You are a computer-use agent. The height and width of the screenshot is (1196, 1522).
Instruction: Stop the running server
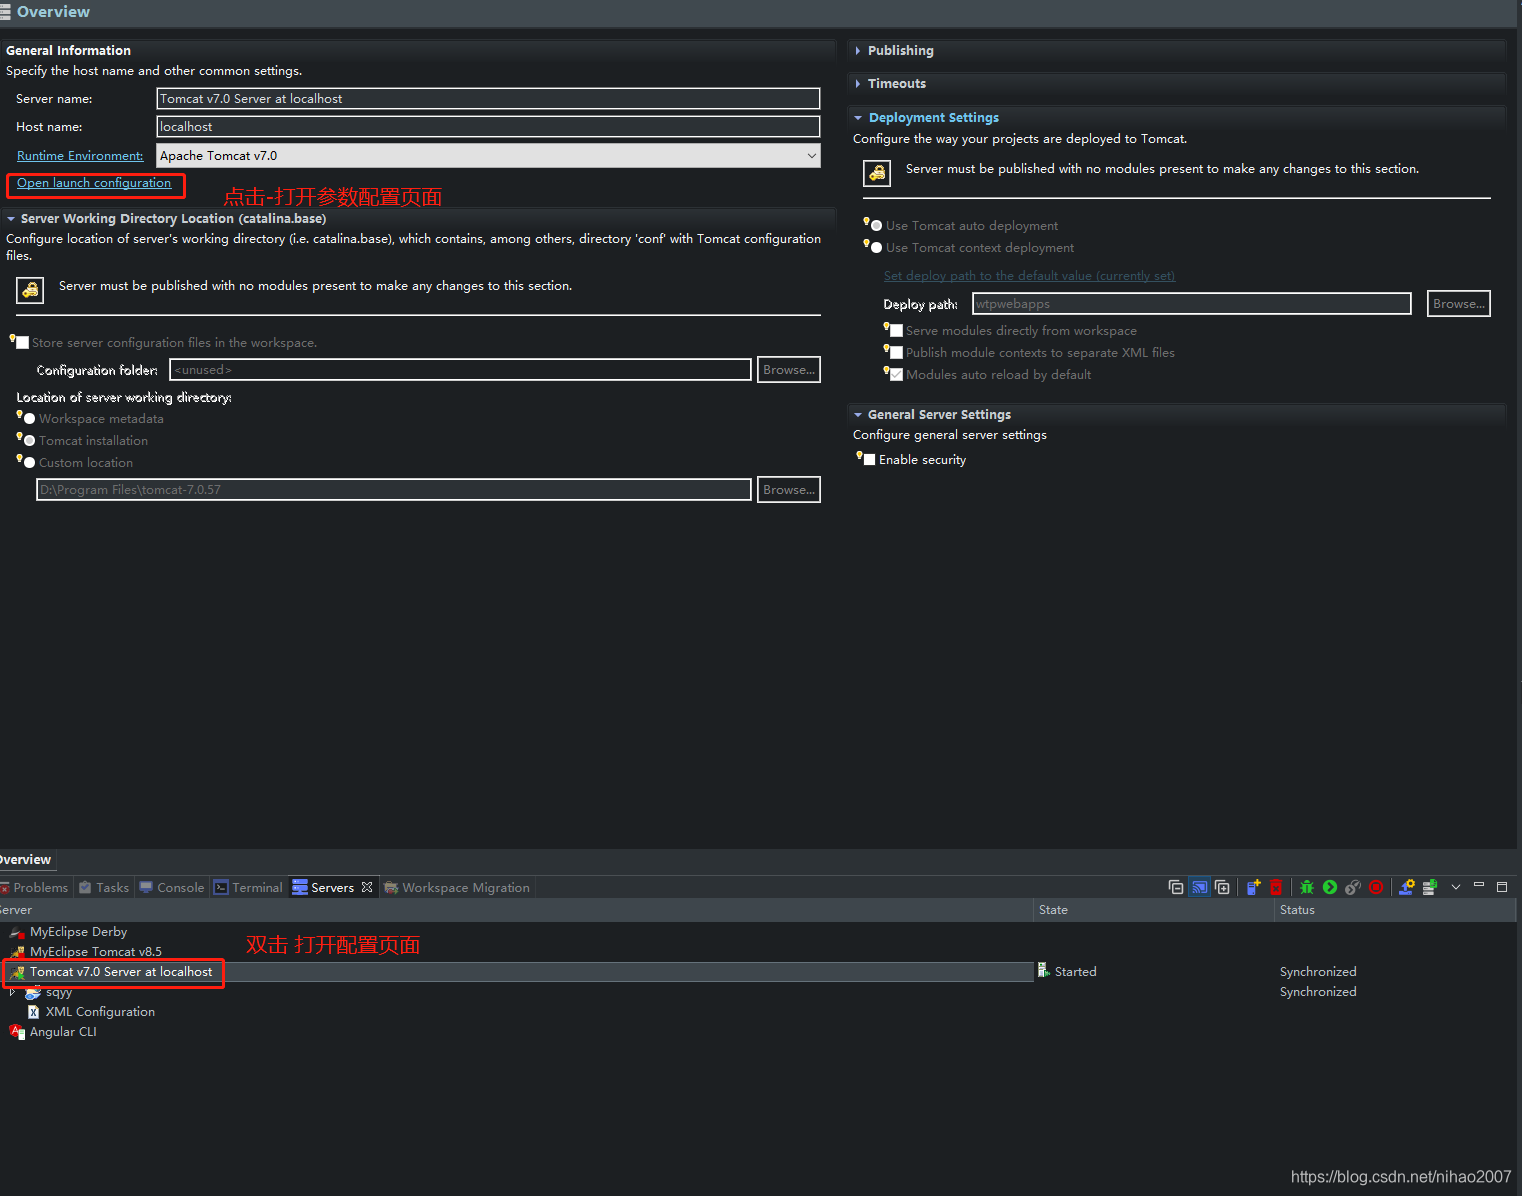pyautogui.click(x=1377, y=887)
